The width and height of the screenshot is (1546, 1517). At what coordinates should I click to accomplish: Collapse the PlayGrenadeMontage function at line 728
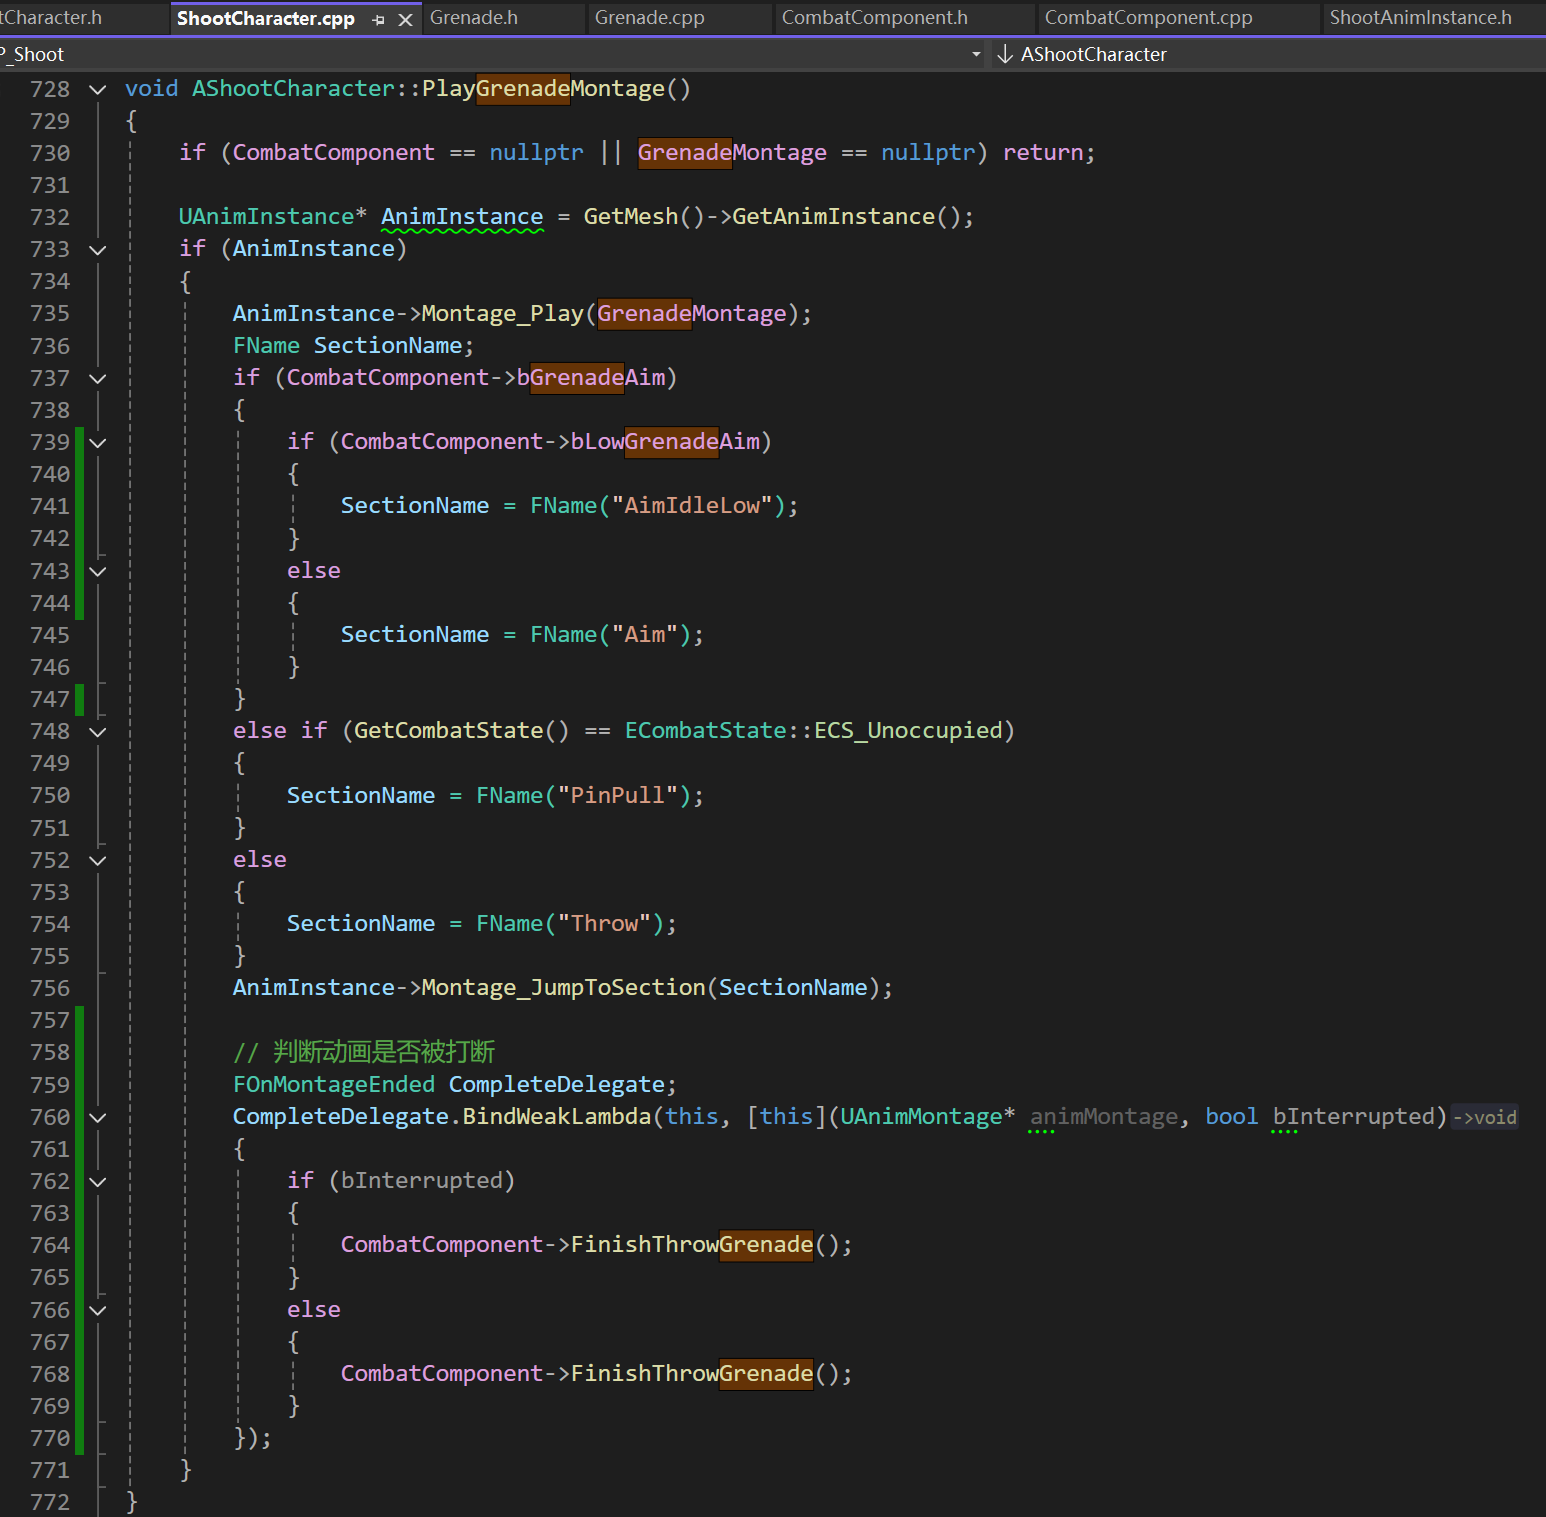coord(98,89)
